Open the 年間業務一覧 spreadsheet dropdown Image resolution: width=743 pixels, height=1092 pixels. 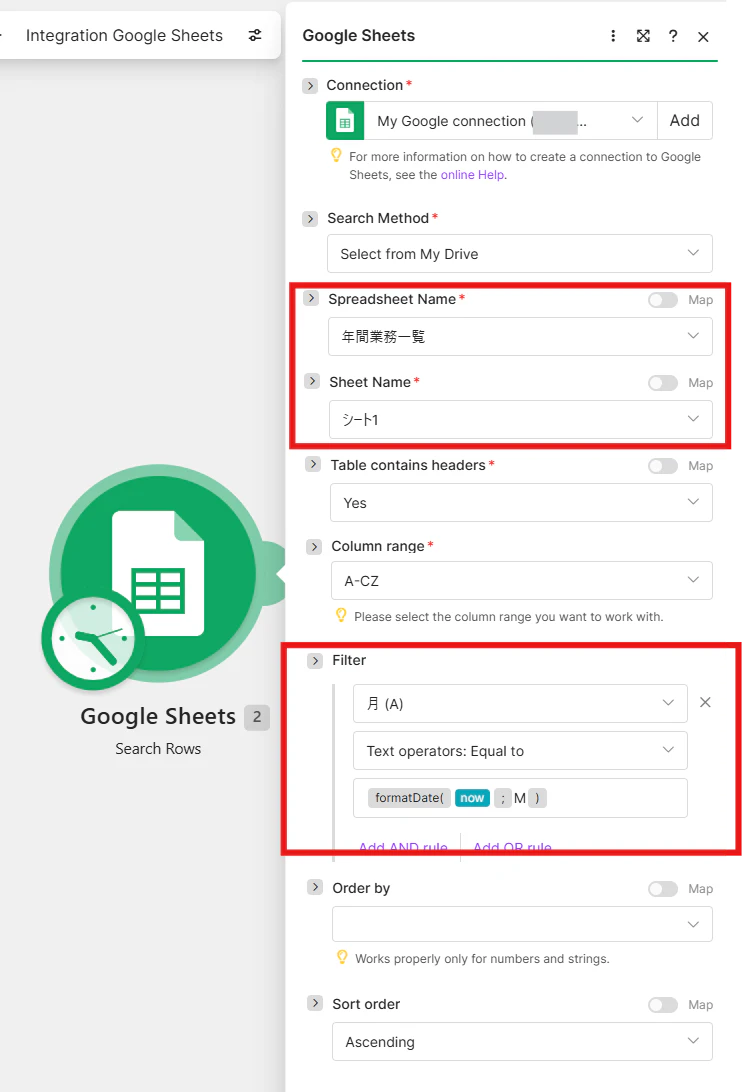(520, 336)
